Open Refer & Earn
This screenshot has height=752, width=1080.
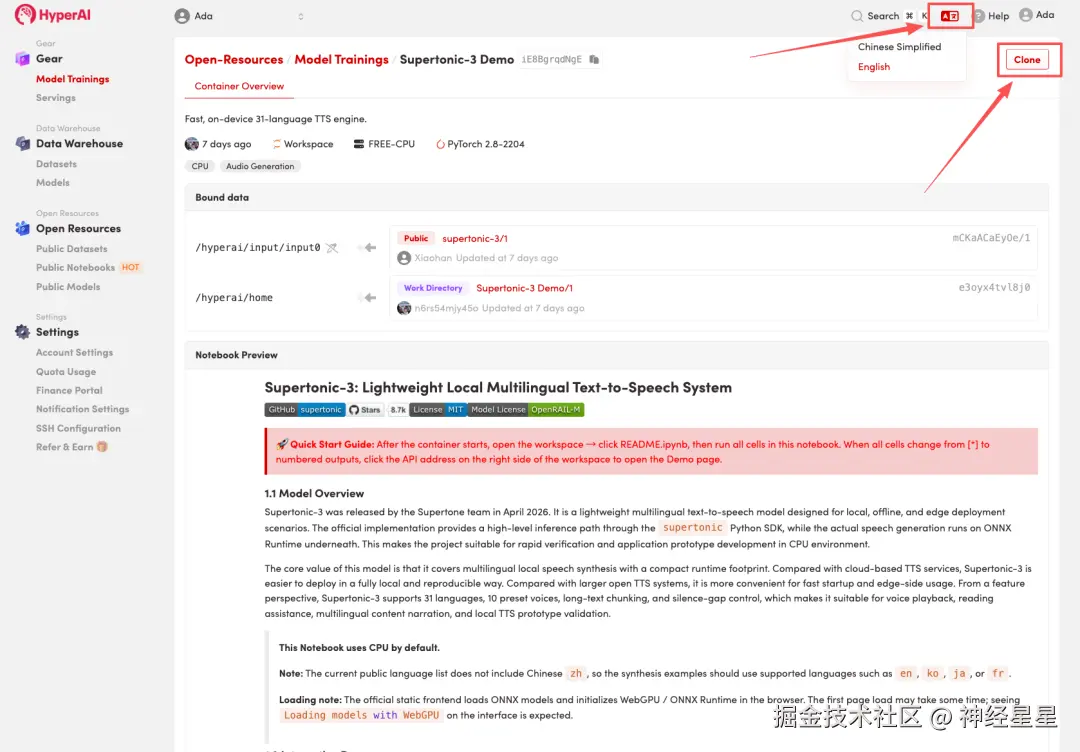click(x=64, y=447)
